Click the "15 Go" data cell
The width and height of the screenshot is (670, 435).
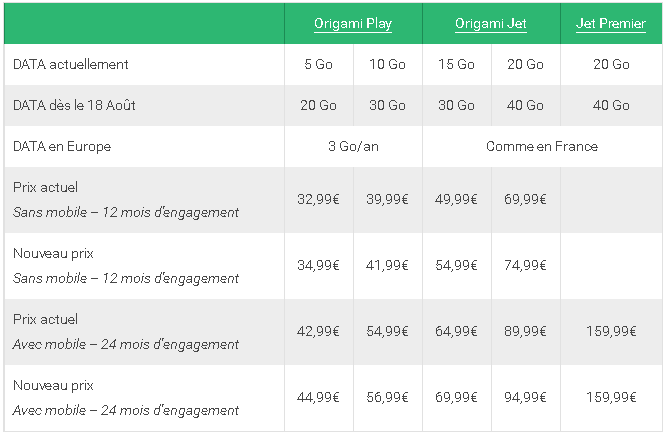pos(456,64)
